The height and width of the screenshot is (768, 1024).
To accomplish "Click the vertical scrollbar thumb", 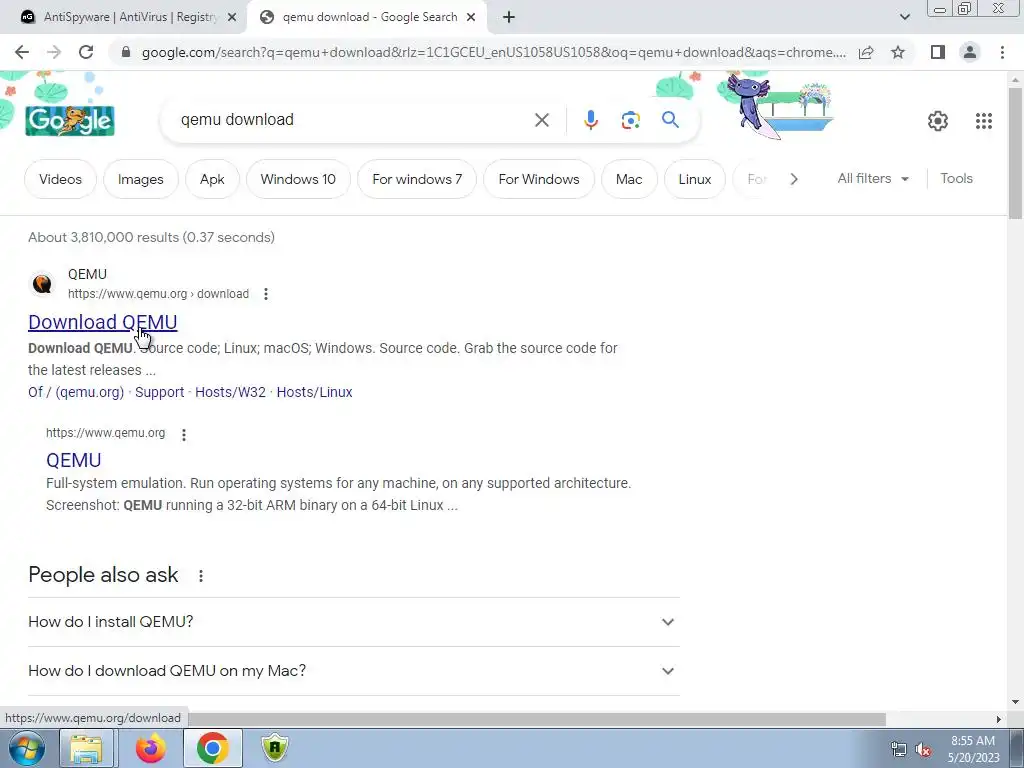I will pos(1015,153).
